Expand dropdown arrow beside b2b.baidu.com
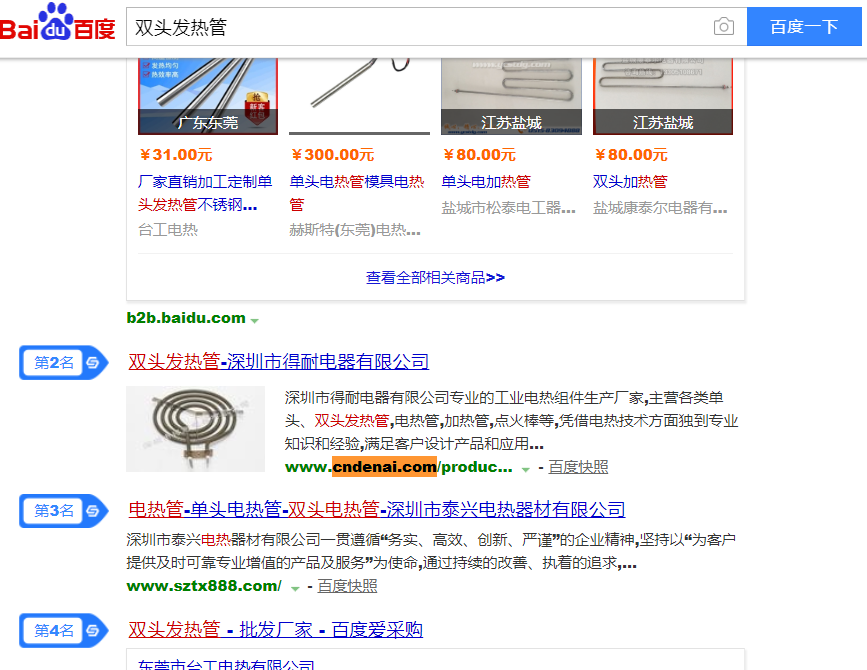The height and width of the screenshot is (670, 867). [254, 320]
